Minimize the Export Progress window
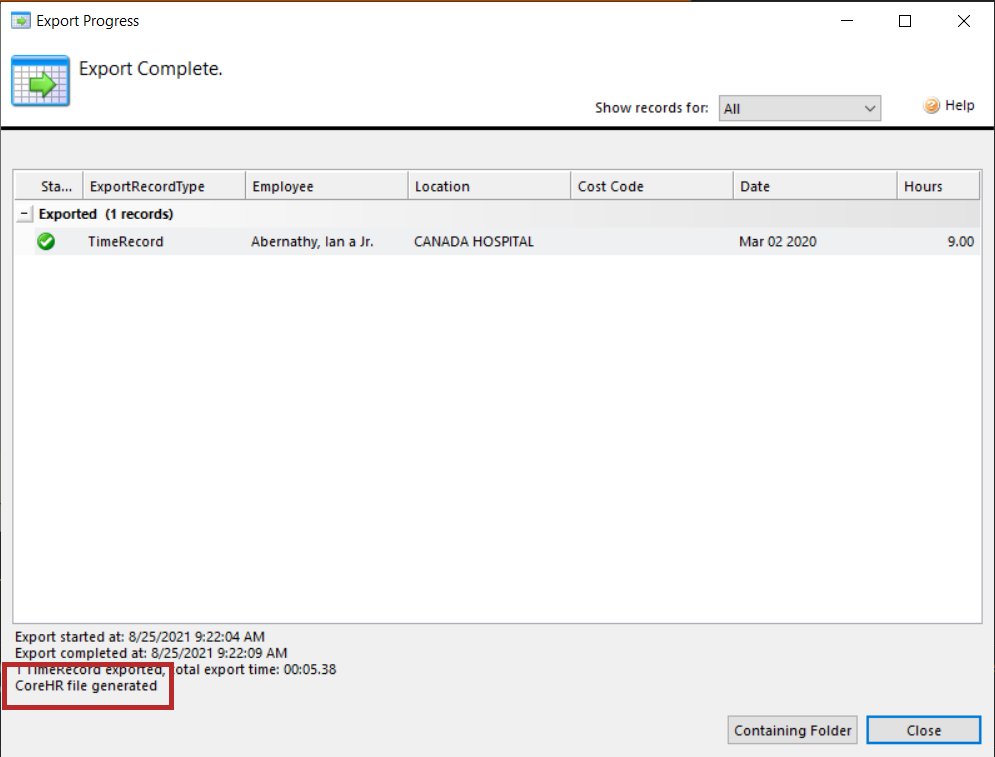This screenshot has width=995, height=757. pos(846,21)
